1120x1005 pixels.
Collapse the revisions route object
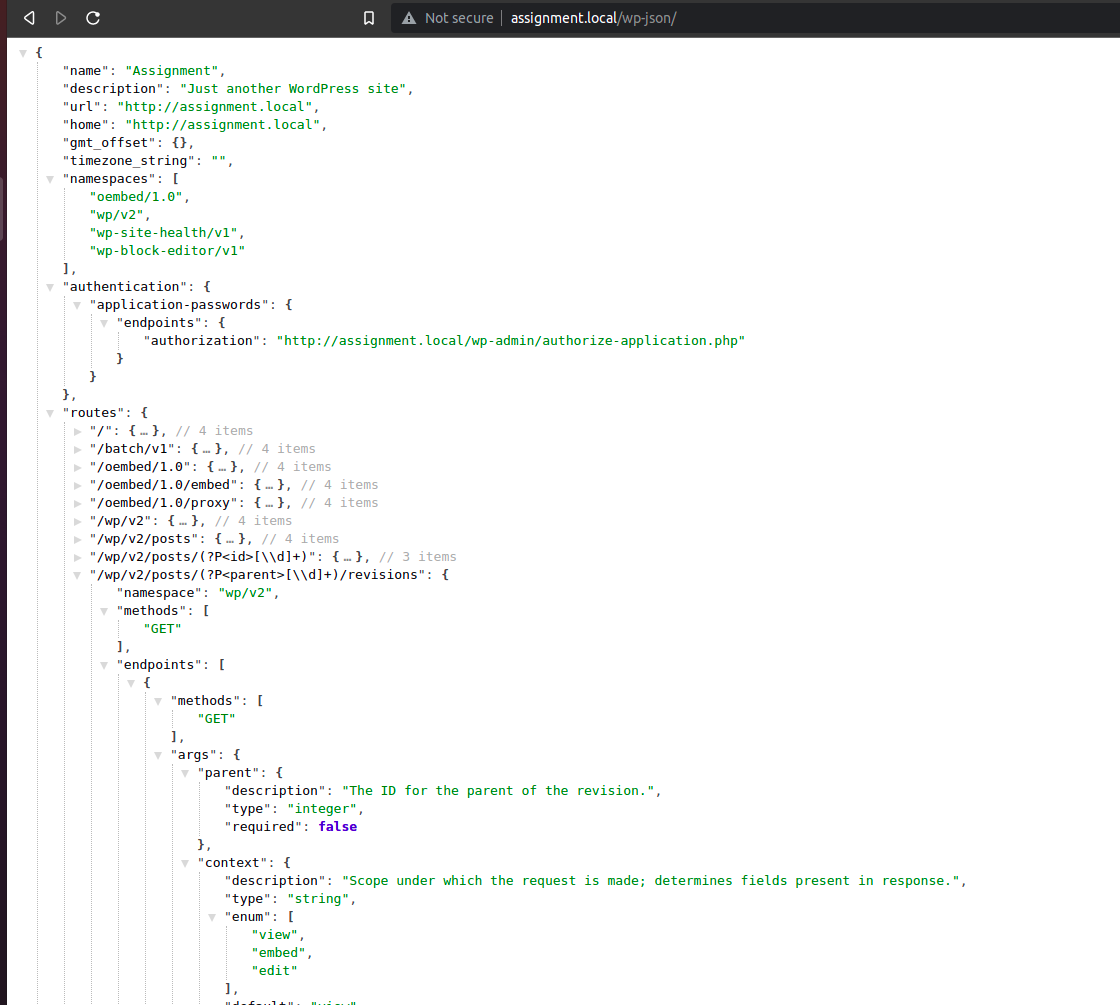tap(78, 575)
